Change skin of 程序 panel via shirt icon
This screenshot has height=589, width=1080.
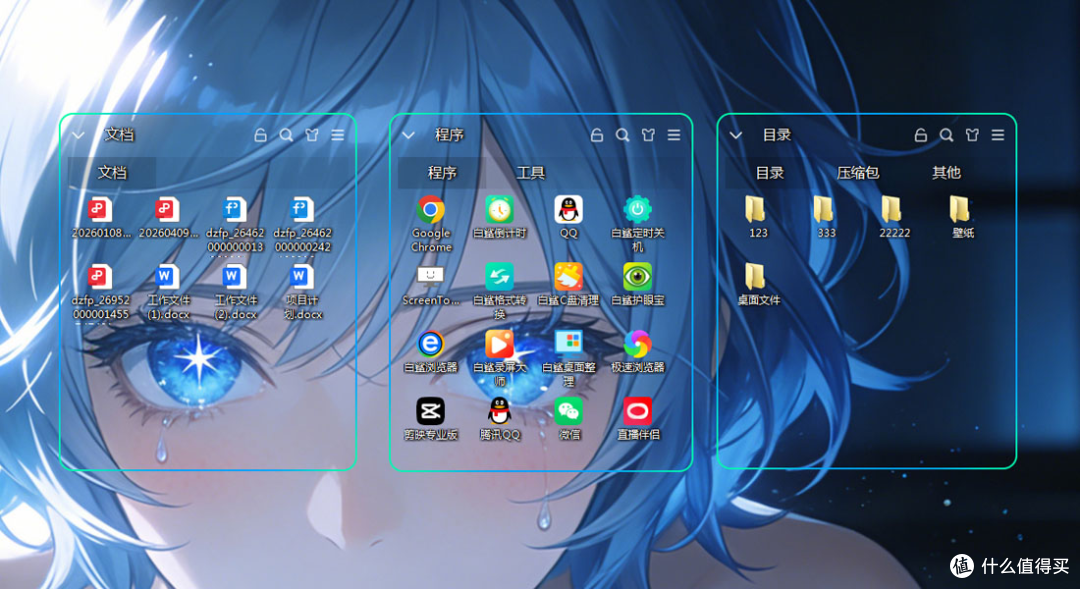[x=648, y=136]
